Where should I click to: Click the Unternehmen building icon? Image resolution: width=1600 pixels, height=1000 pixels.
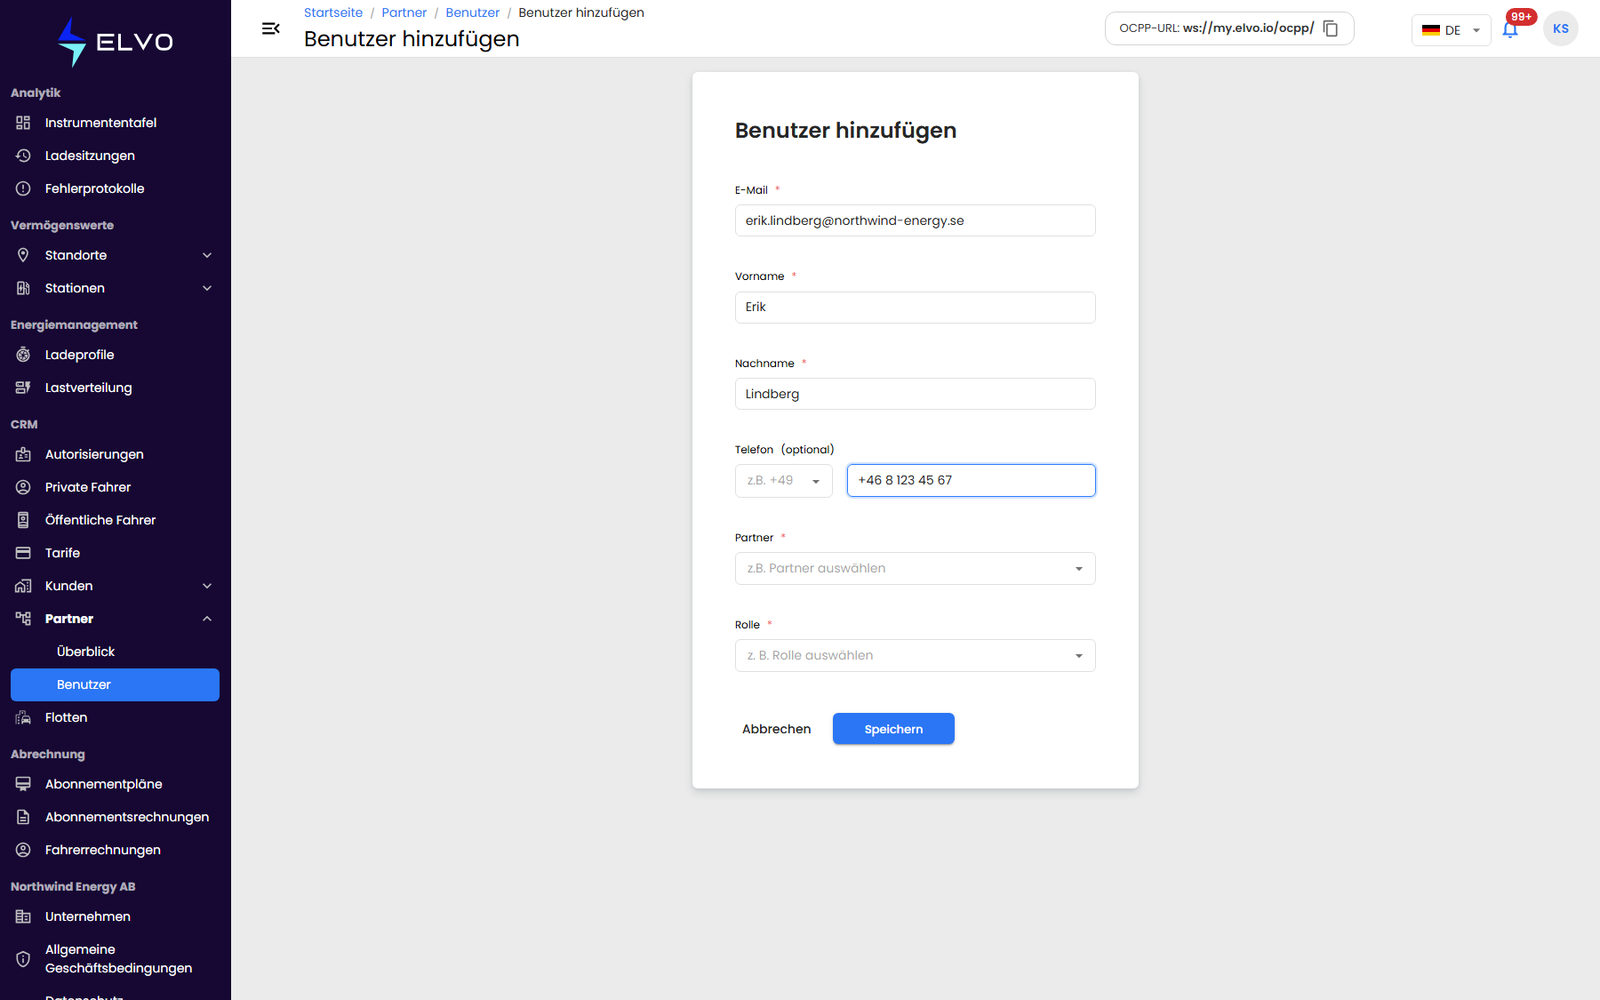point(23,917)
